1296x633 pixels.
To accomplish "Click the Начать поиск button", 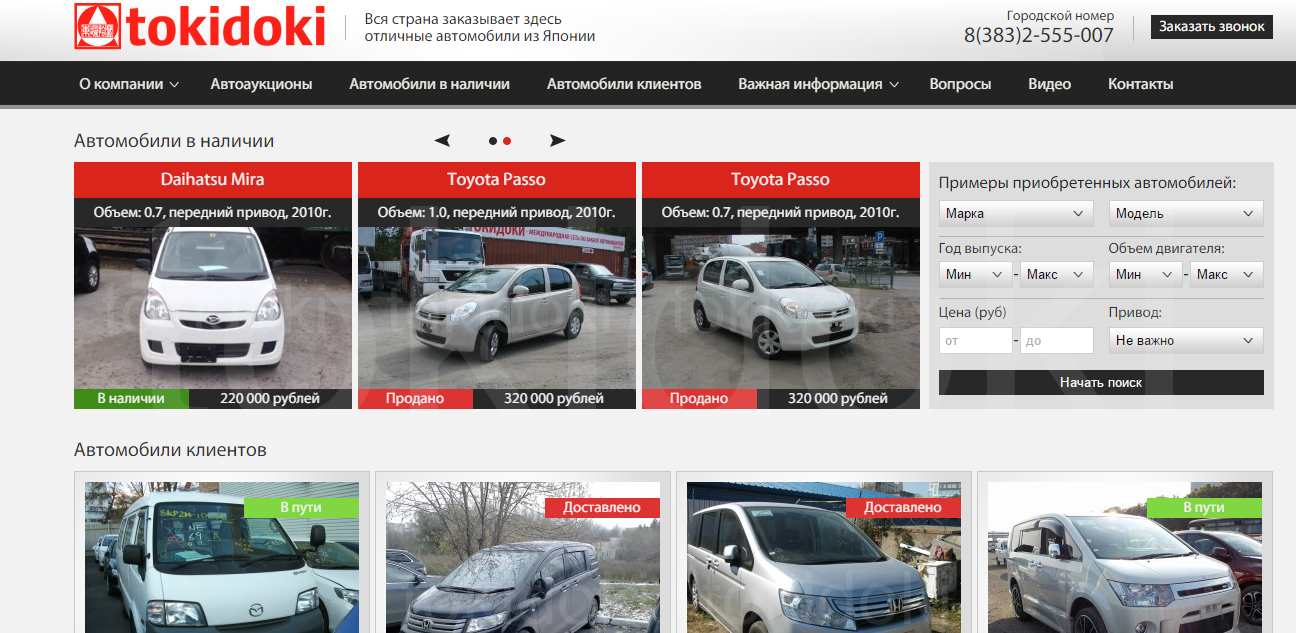I will pyautogui.click(x=1101, y=382).
